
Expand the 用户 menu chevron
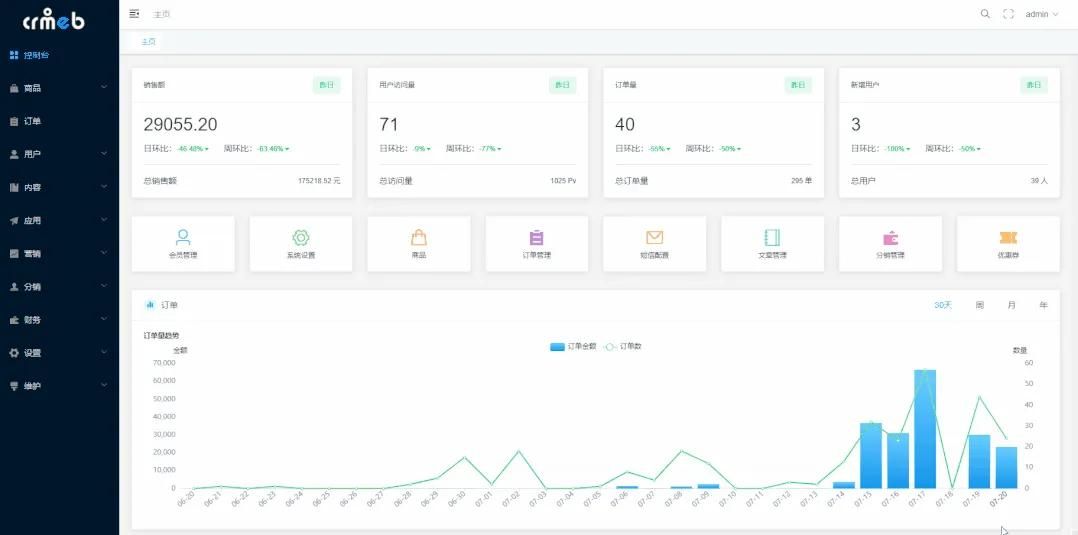(104, 153)
